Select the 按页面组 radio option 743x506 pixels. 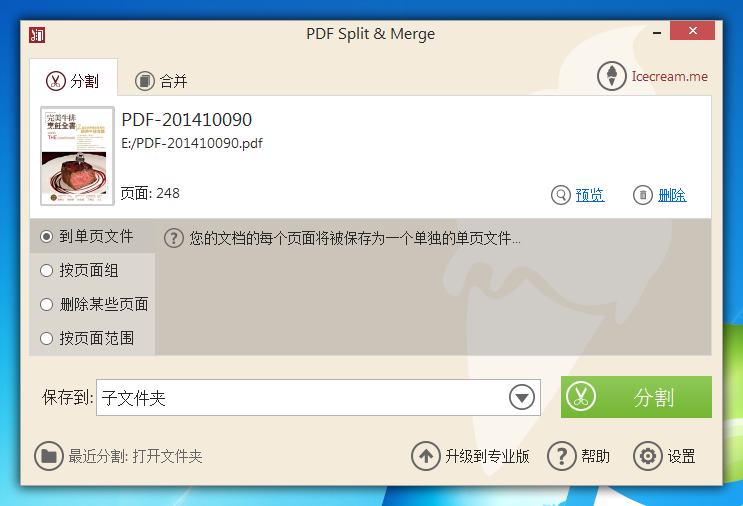pyautogui.click(x=46, y=270)
